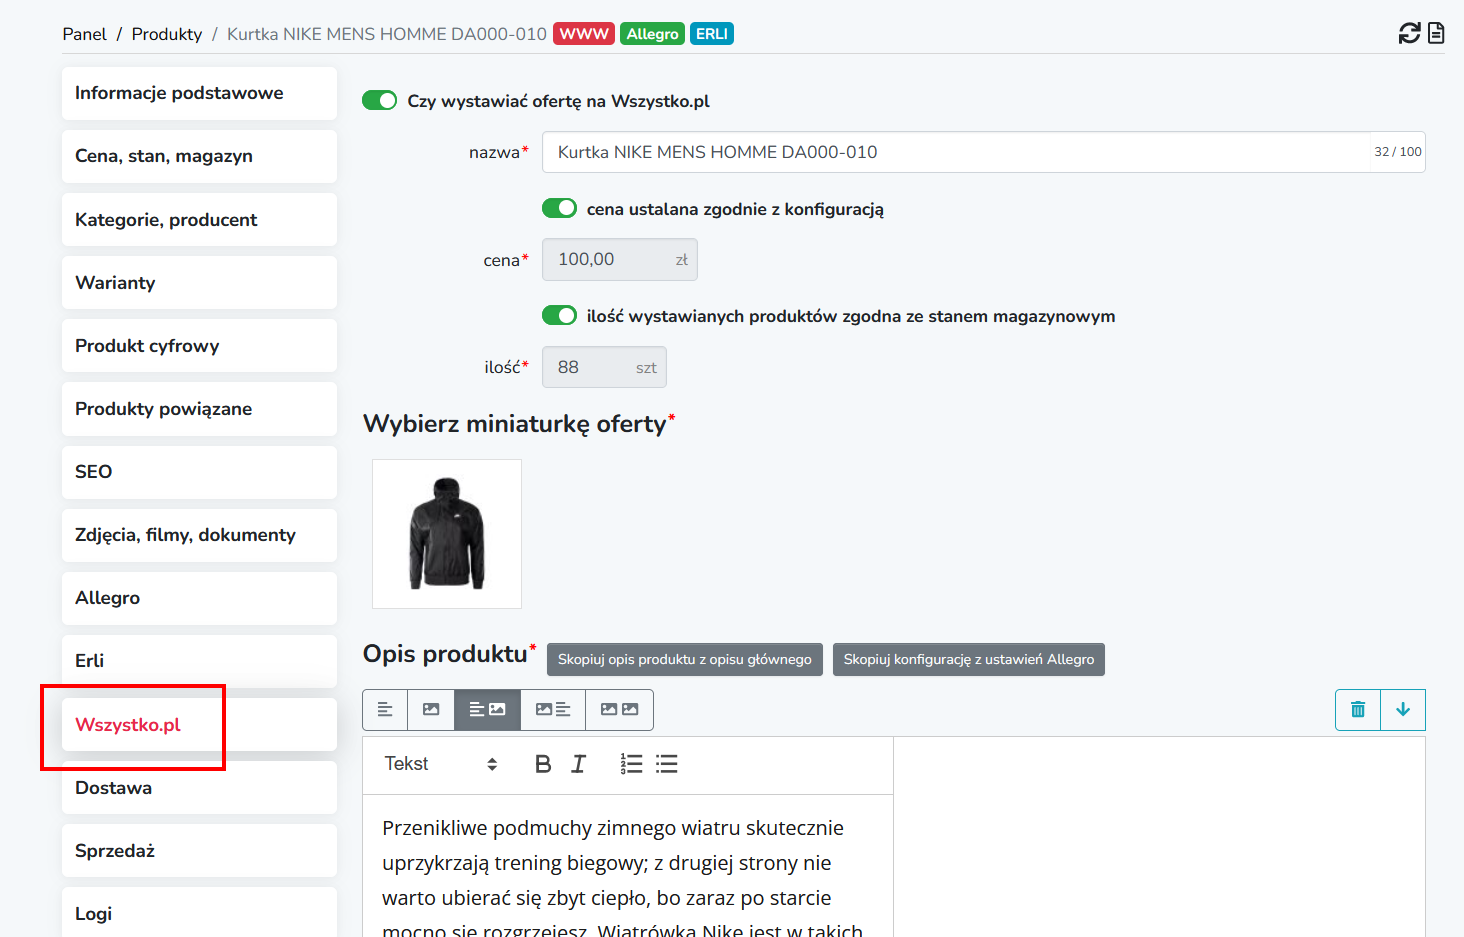Click the refresh sync icon at top right
Screen dimensions: 1464x937
(x=1409, y=33)
